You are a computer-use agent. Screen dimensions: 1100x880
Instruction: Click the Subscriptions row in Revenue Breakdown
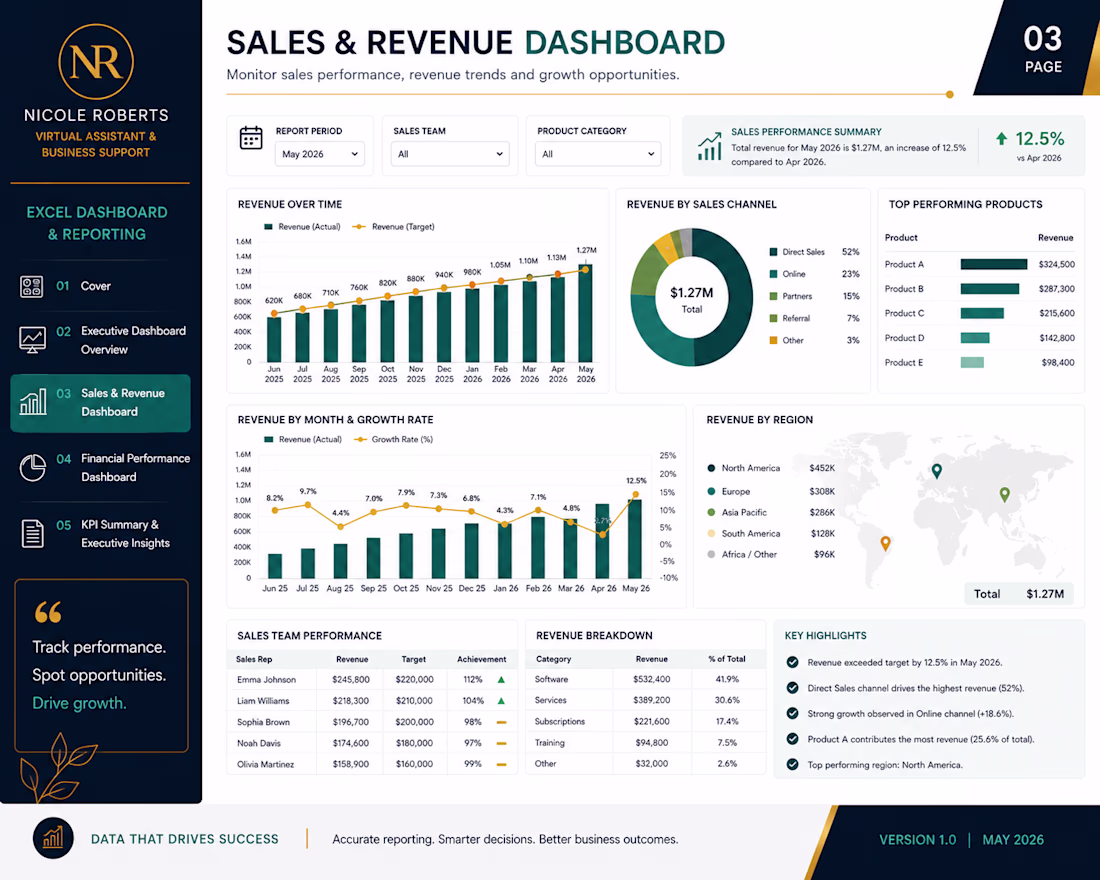(645, 721)
